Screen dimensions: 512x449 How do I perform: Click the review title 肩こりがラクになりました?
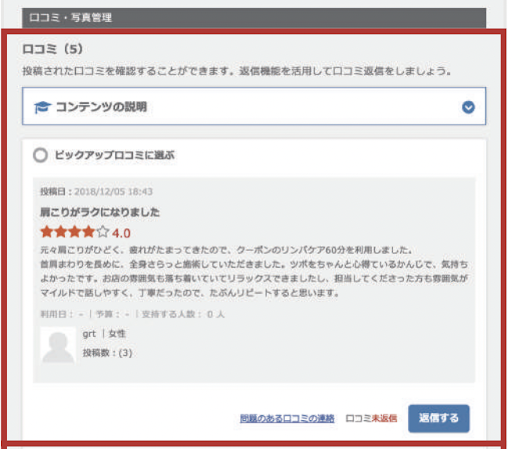[100, 212]
